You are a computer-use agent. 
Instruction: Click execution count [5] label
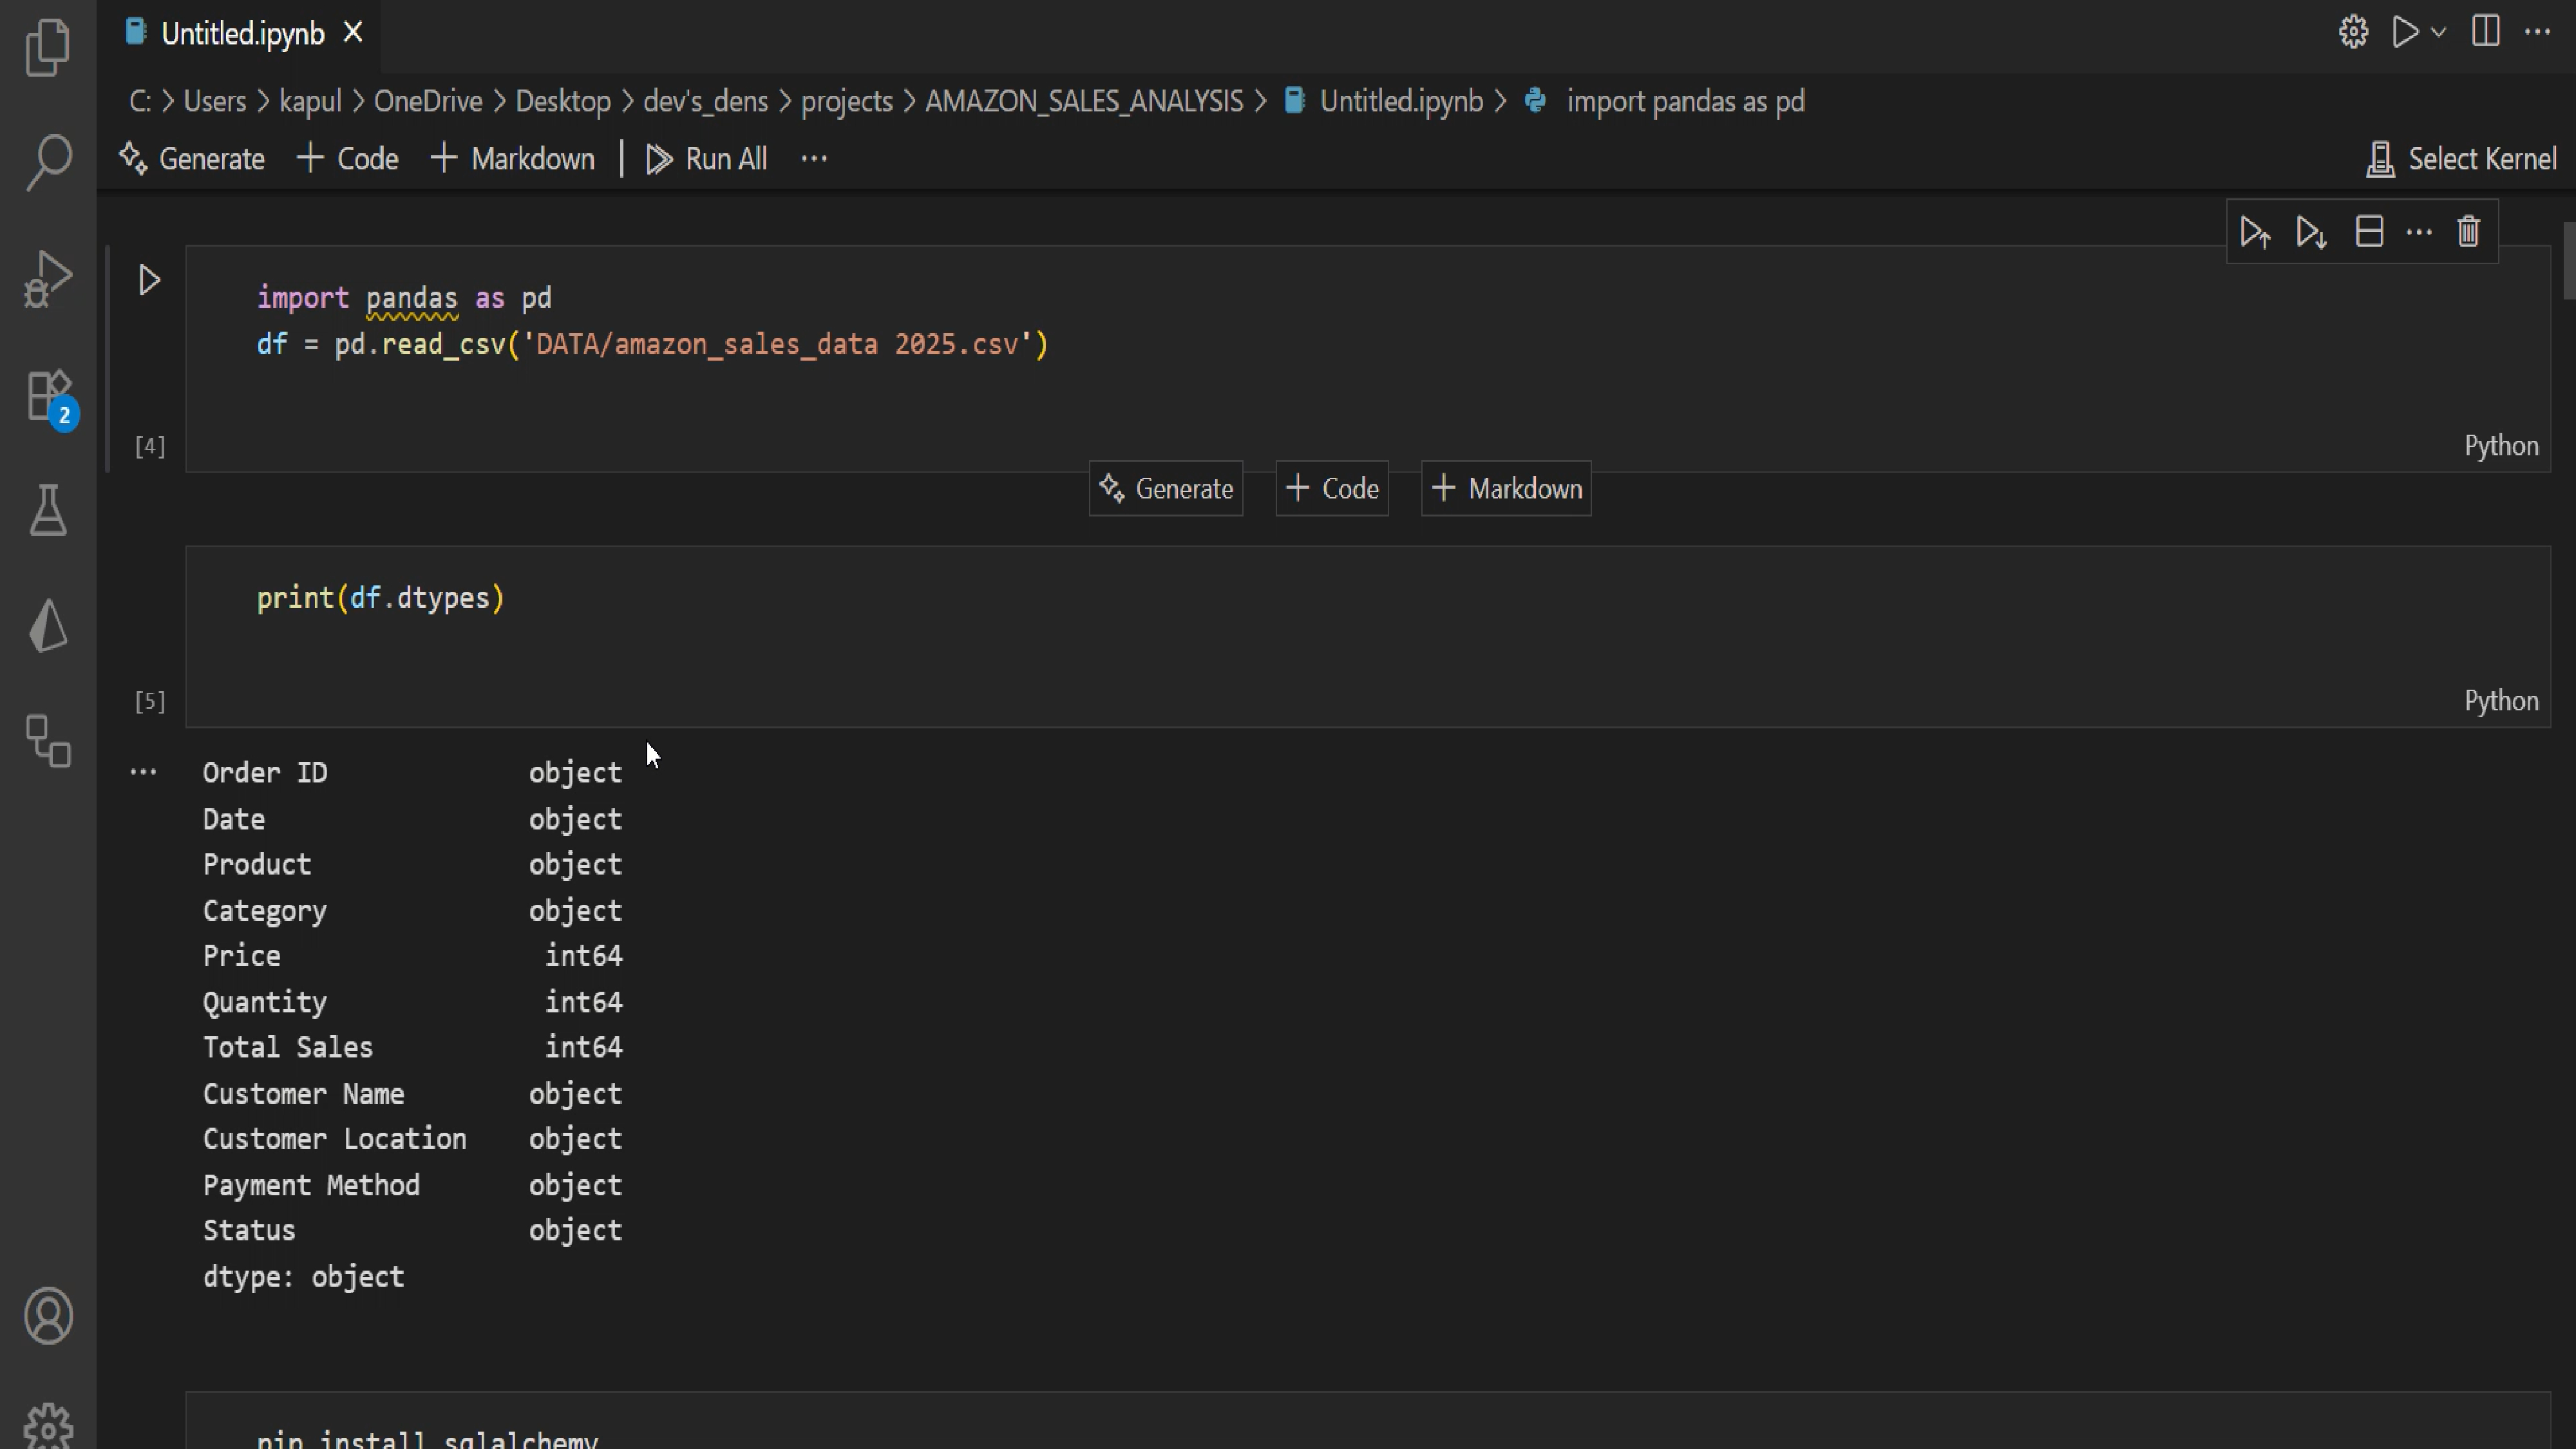[x=150, y=701]
